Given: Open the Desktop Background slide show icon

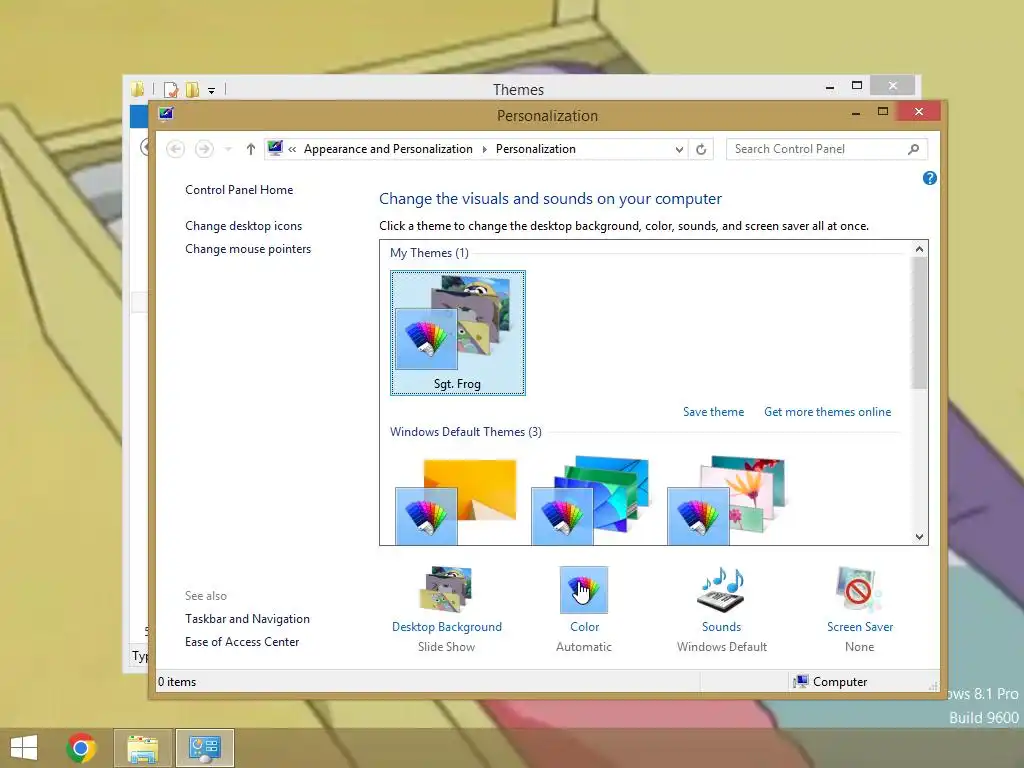Looking at the screenshot, I should coord(446,590).
